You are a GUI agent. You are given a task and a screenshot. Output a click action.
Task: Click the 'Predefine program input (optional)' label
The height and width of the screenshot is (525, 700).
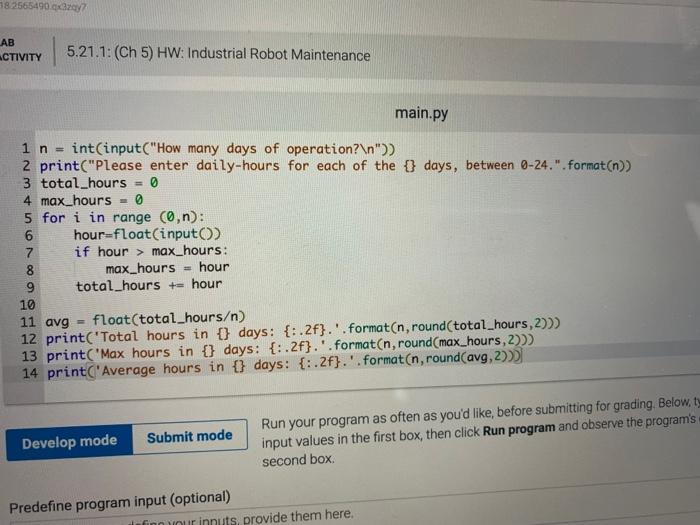pos(120,502)
